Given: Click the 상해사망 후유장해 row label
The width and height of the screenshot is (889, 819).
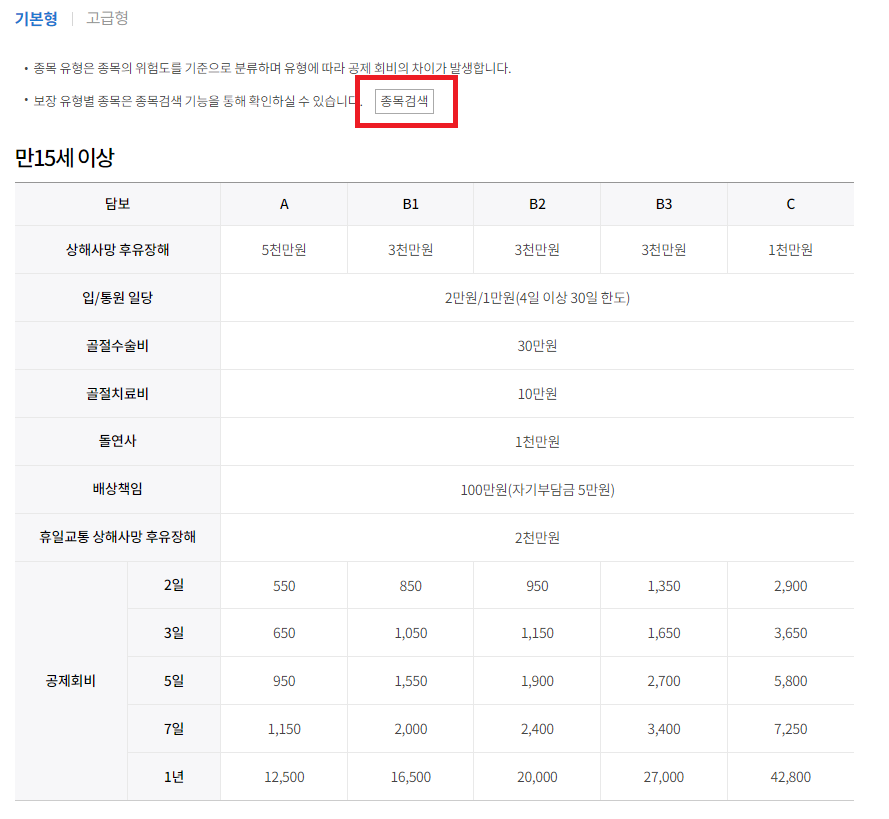Looking at the screenshot, I should click(117, 250).
